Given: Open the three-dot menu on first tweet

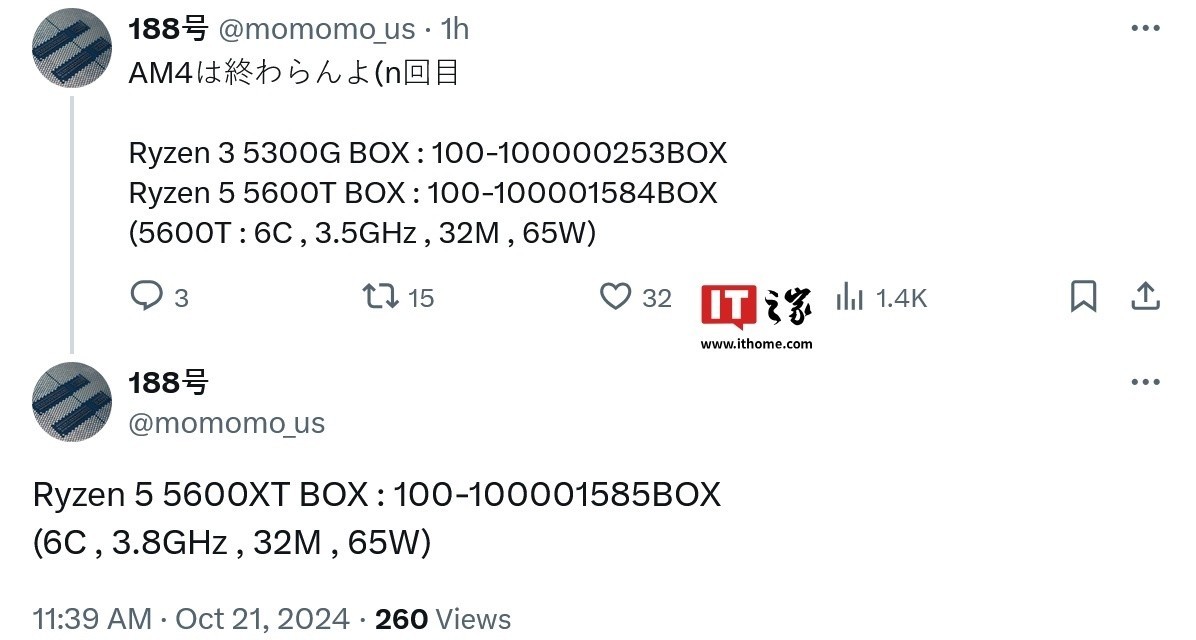Looking at the screenshot, I should point(1145,28).
